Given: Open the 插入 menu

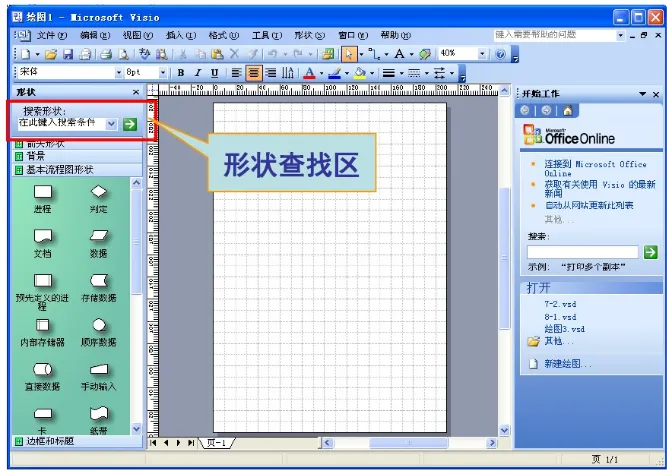Looking at the screenshot, I should click(181, 35).
